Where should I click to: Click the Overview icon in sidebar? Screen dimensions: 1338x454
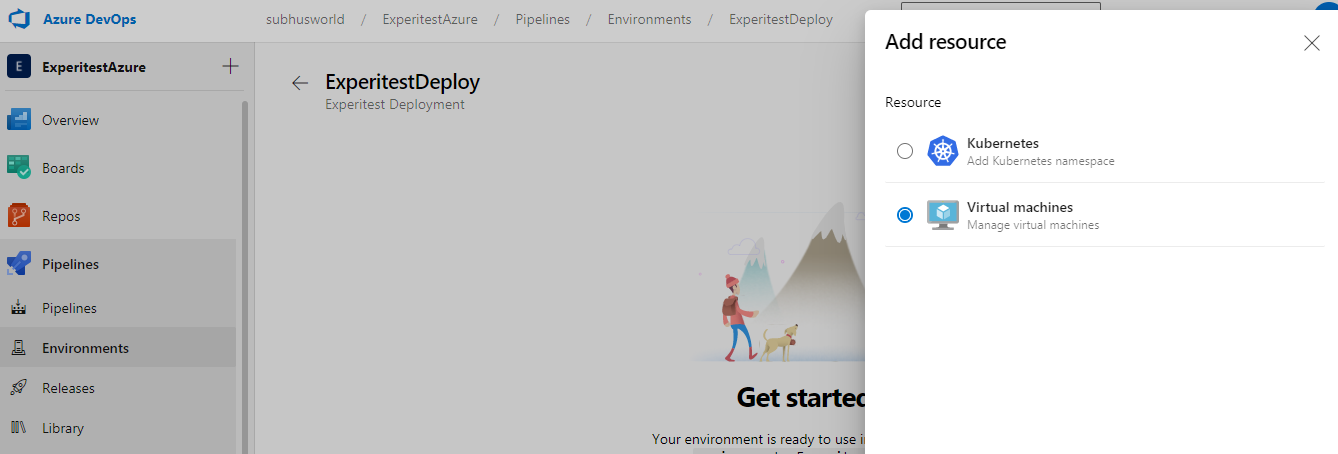(x=19, y=120)
